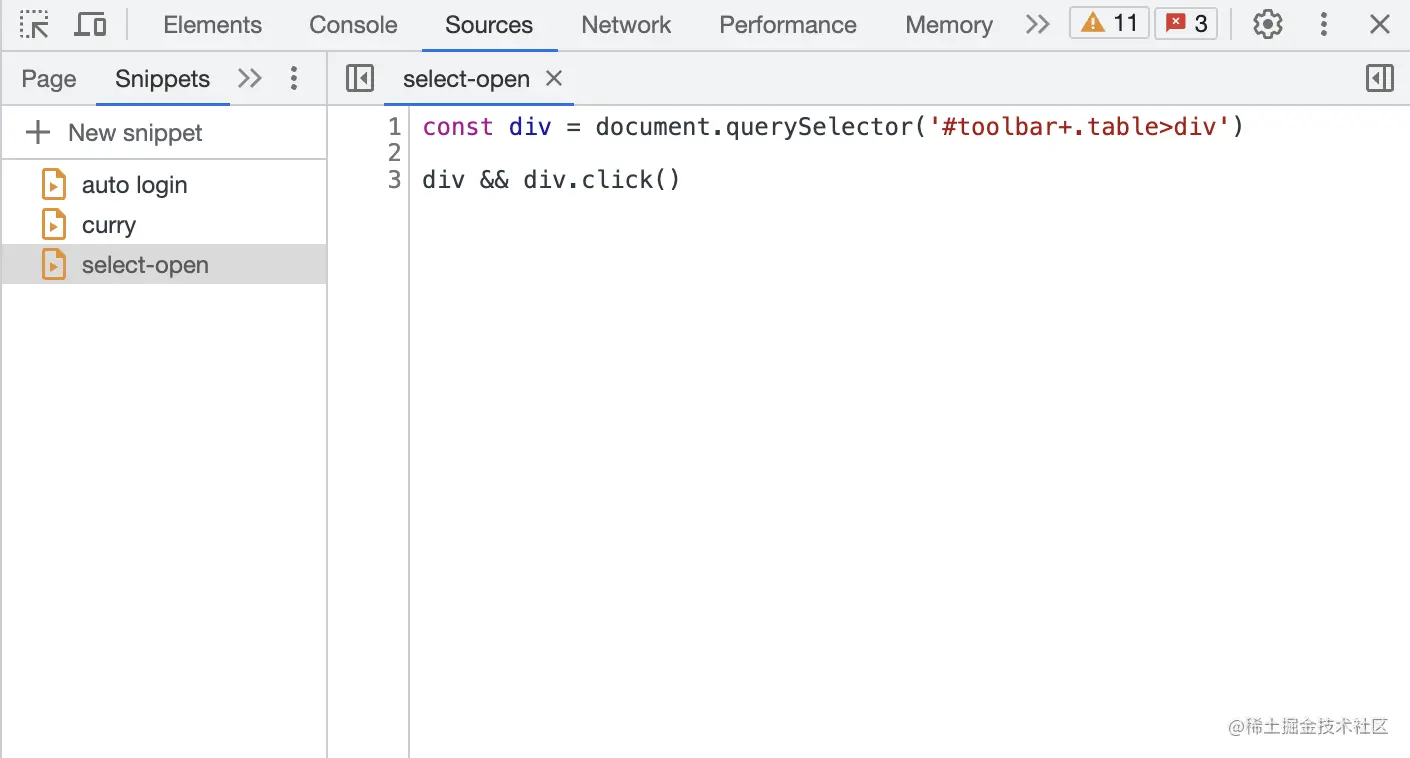This screenshot has width=1410, height=758.
Task: Create a New snippet
Action: point(115,132)
